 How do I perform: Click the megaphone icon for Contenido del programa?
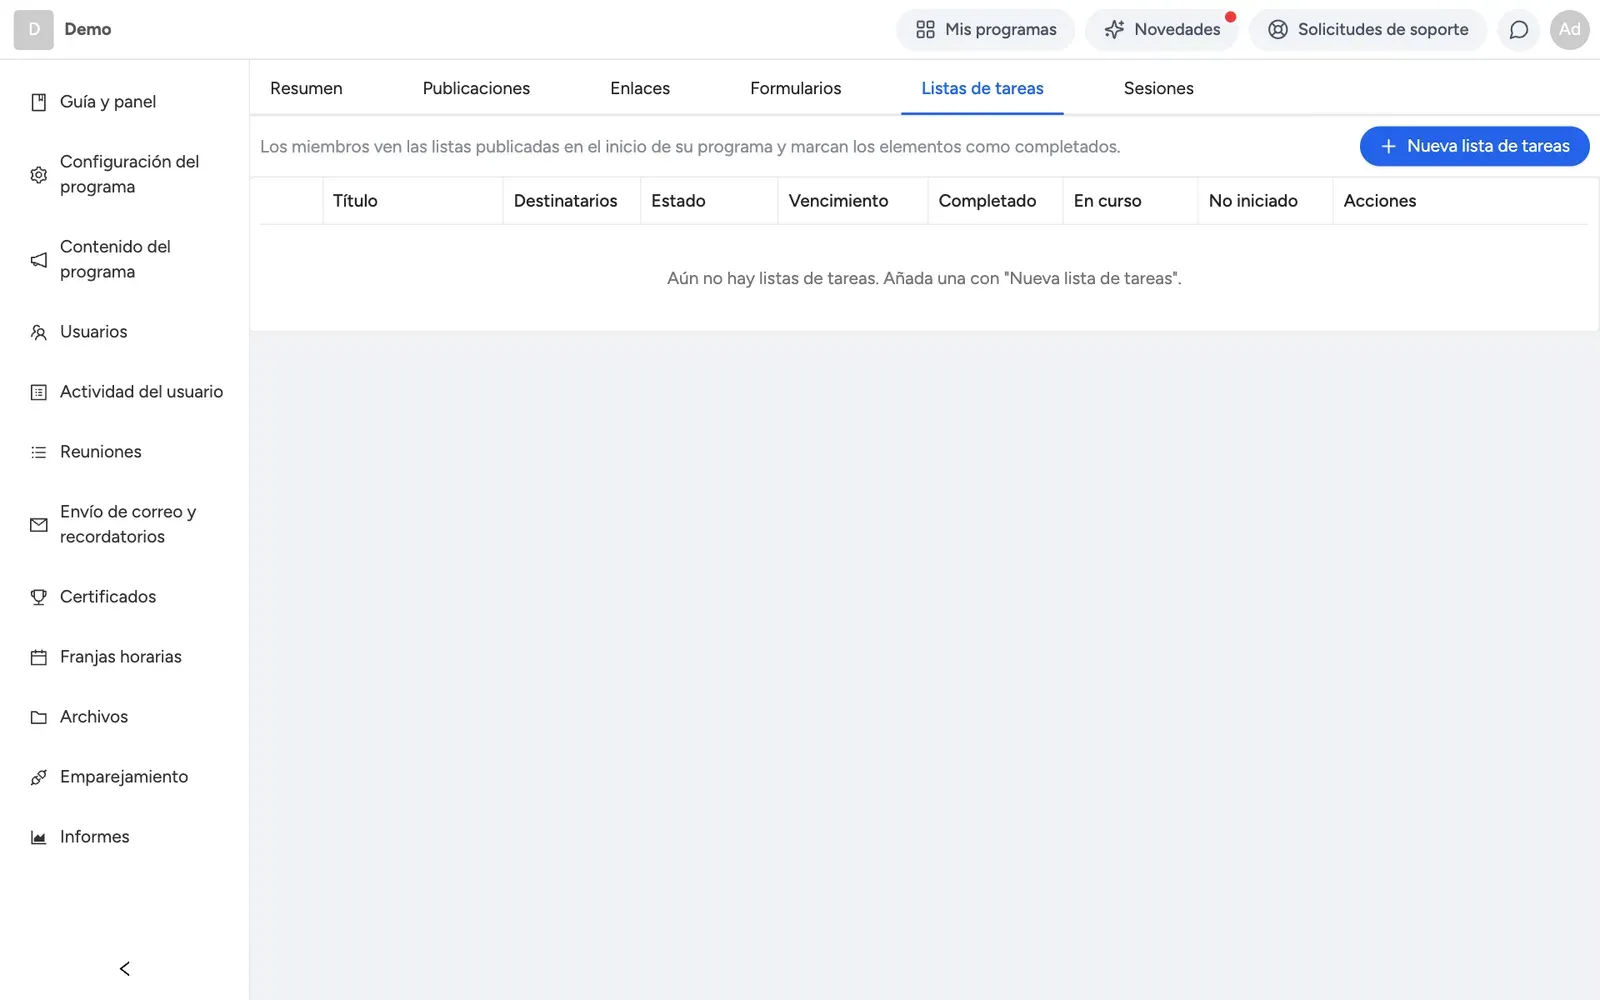click(x=39, y=260)
